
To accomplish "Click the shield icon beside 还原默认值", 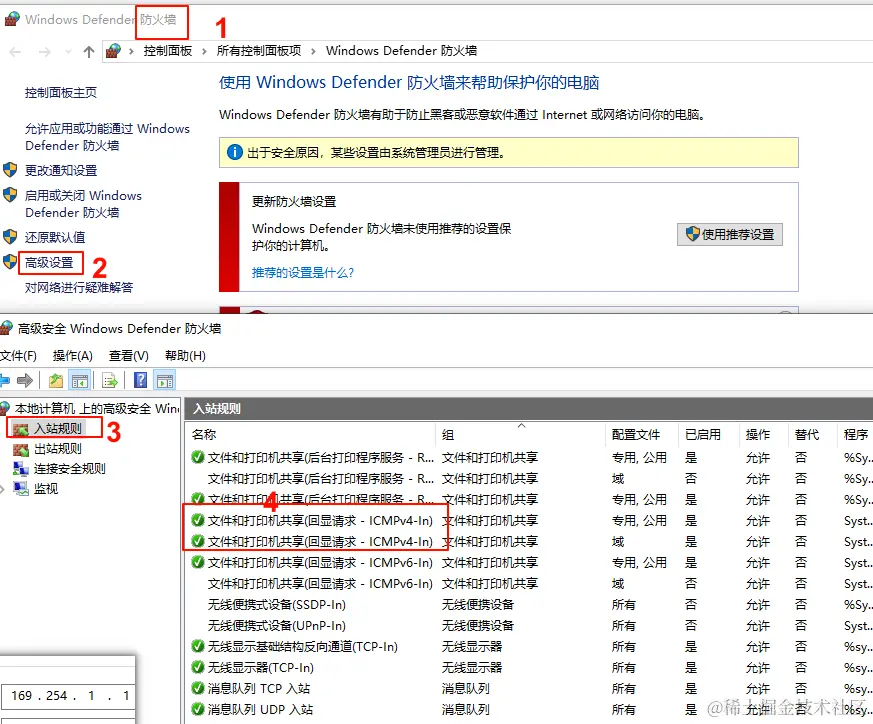I will (10, 236).
